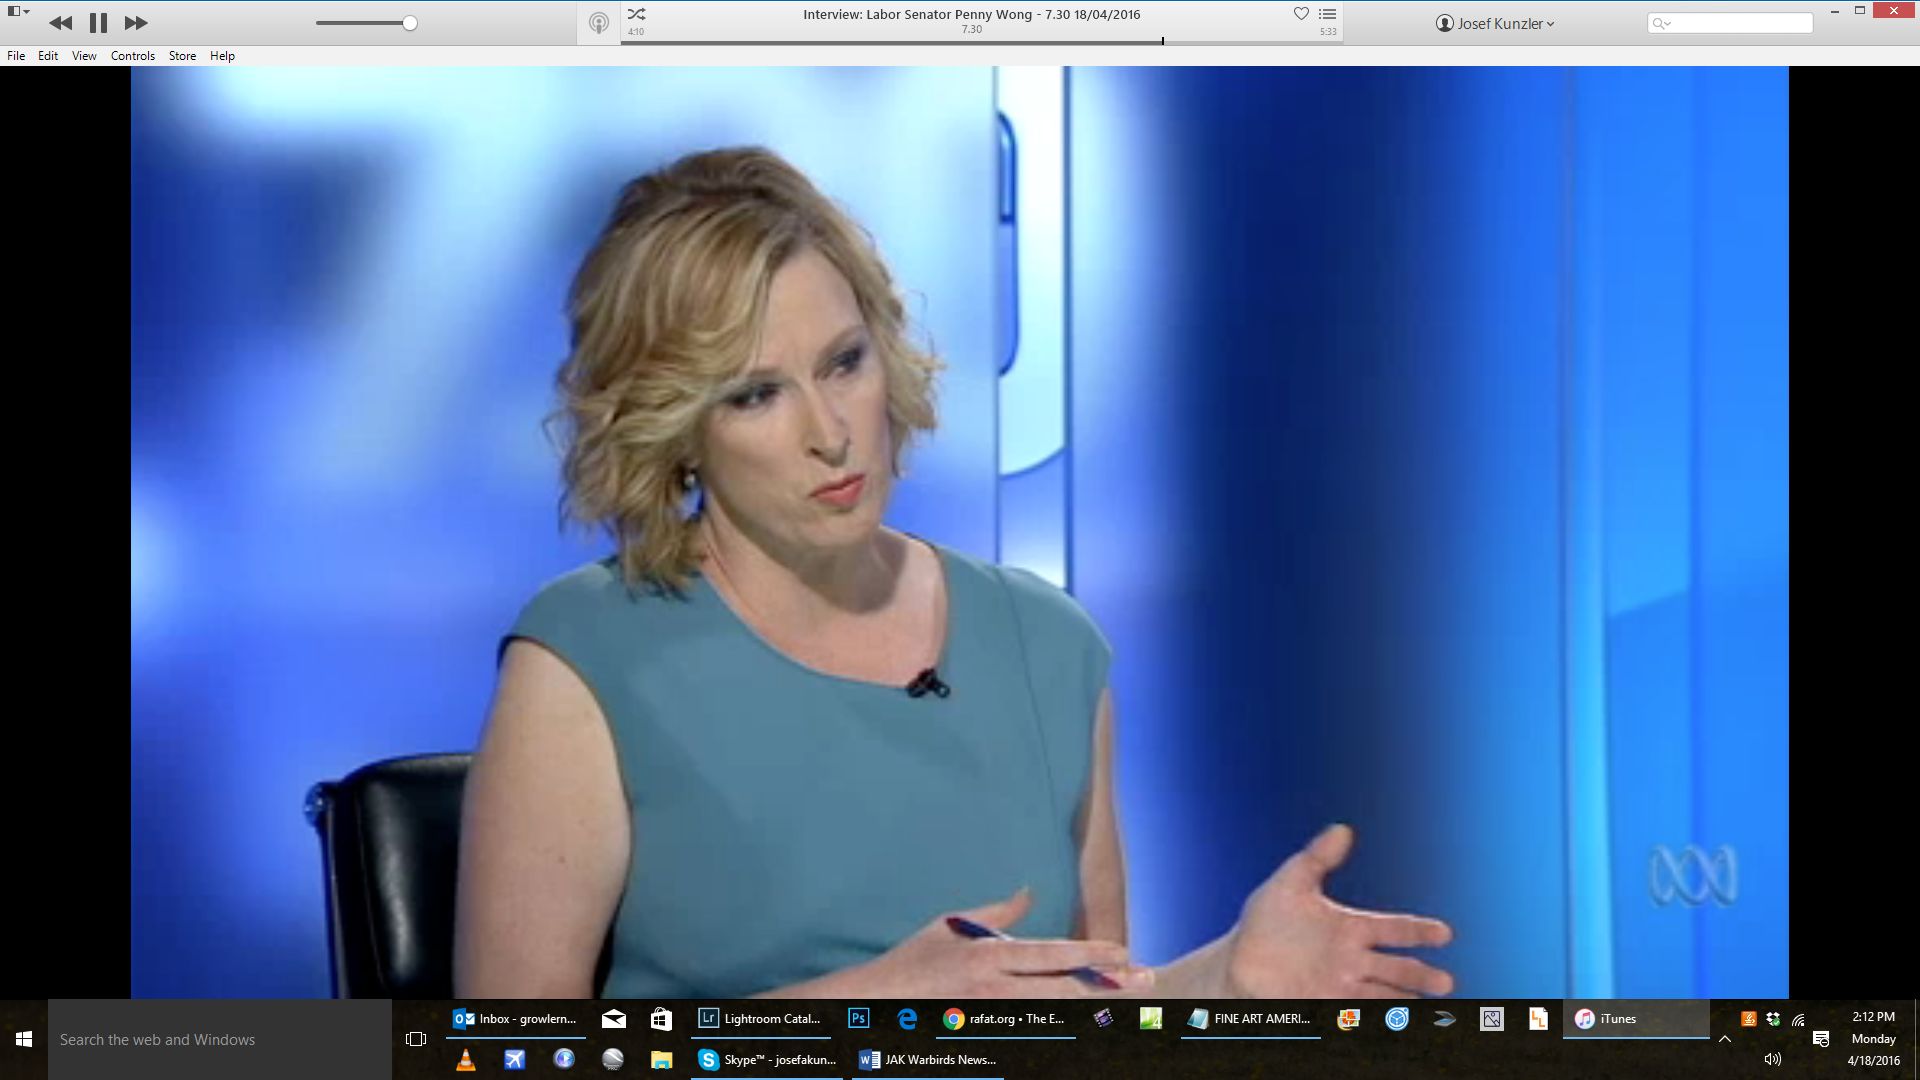Open VLC media player taskbar icon
The height and width of the screenshot is (1080, 1920).
pos(465,1060)
